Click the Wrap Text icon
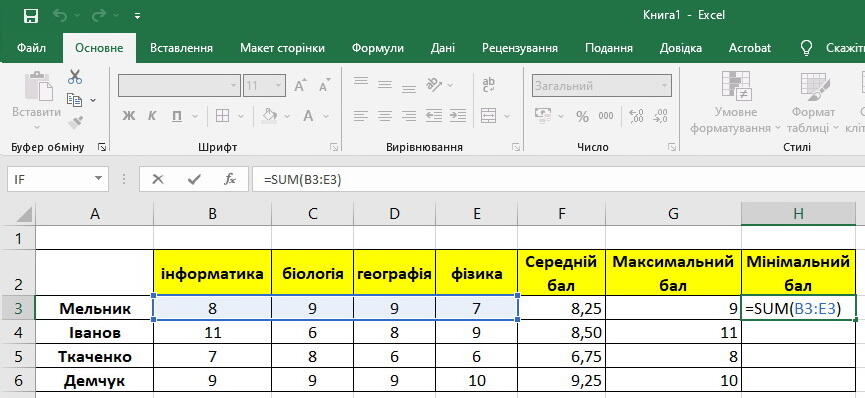 coord(488,84)
